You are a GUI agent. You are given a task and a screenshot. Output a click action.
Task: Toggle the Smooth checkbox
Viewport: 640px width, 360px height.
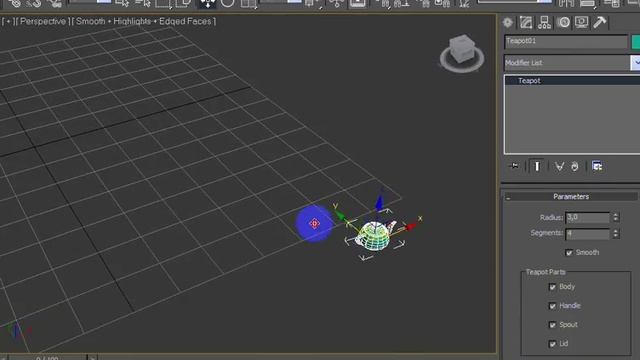569,253
